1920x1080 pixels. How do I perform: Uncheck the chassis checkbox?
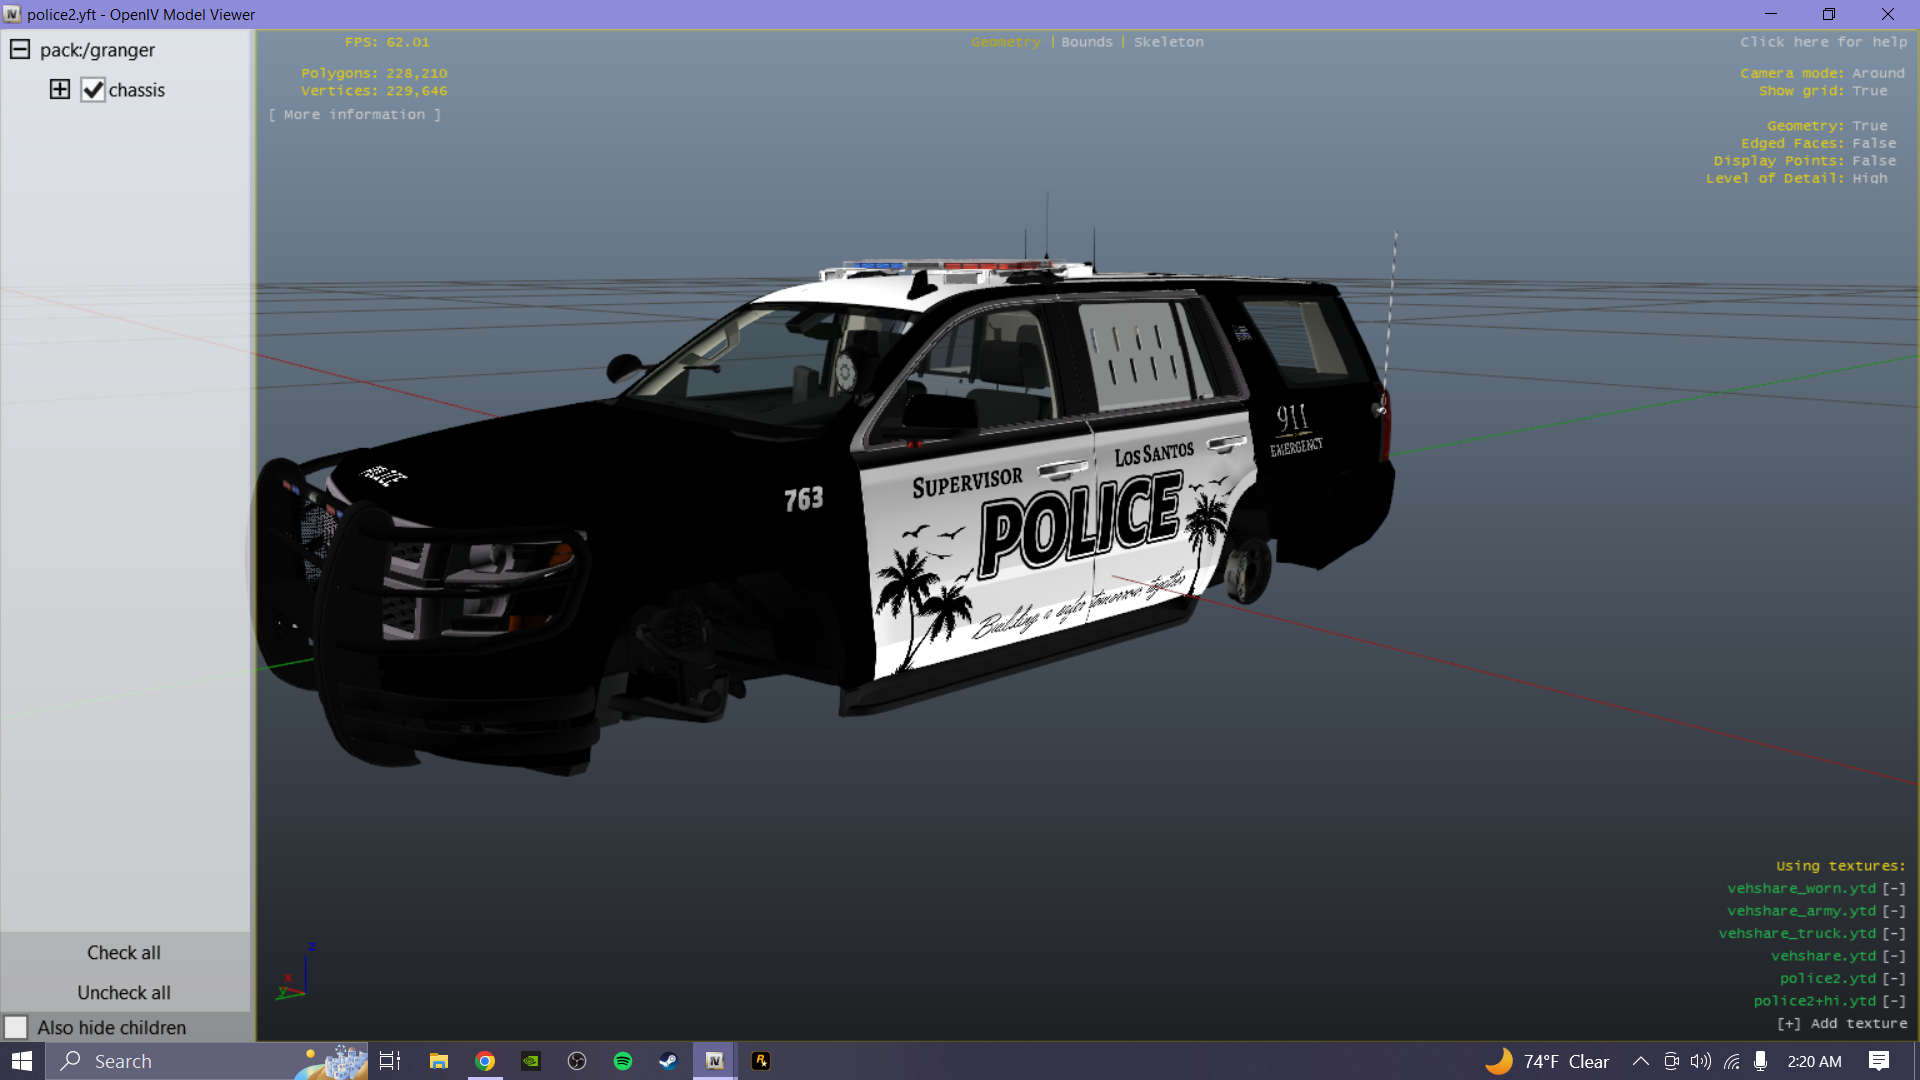click(x=93, y=90)
